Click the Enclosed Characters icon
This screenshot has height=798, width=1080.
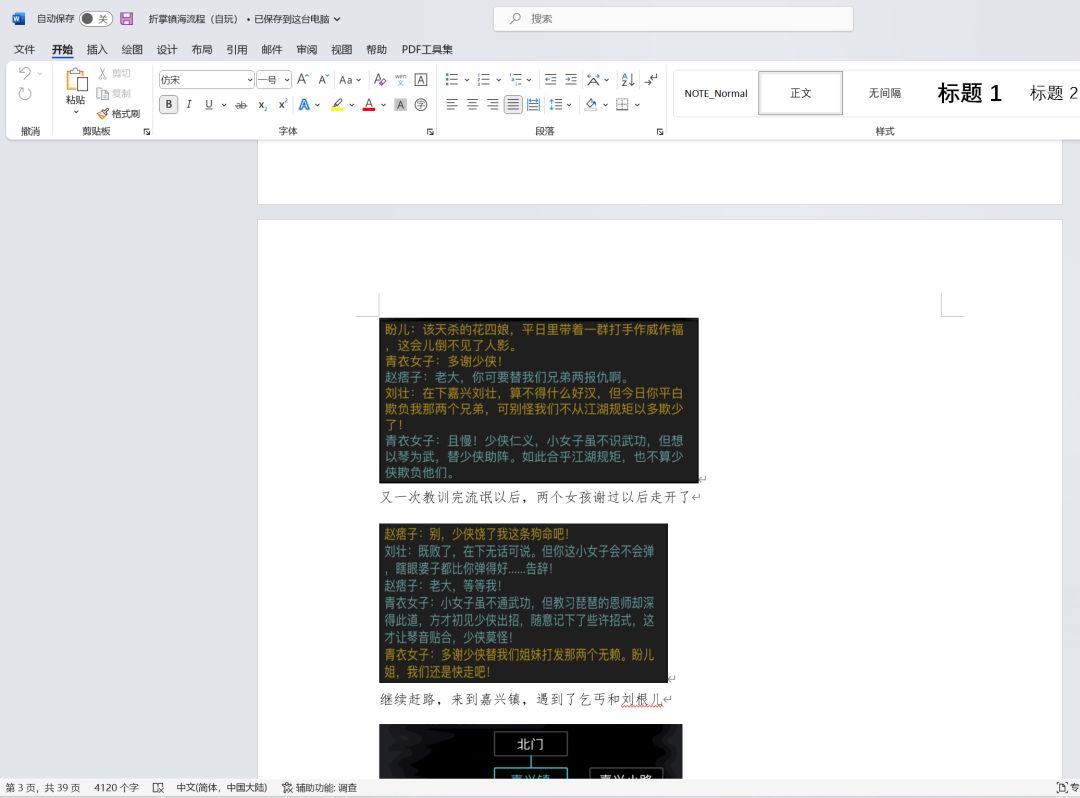[421, 105]
